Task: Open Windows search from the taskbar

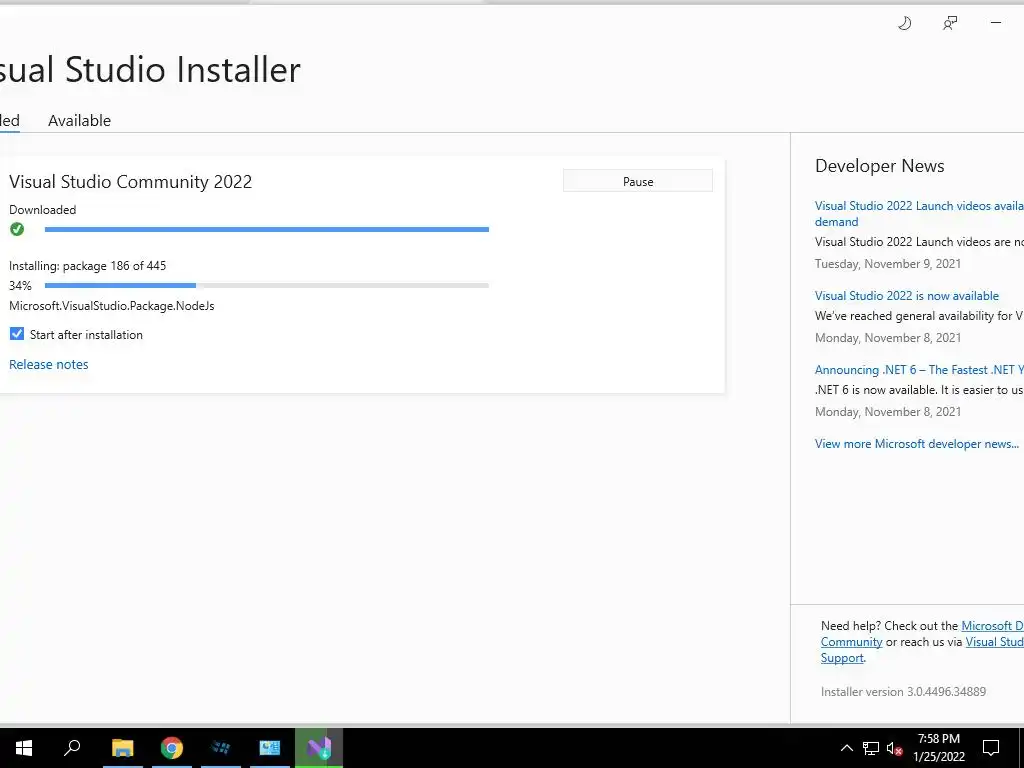Action: [72, 748]
